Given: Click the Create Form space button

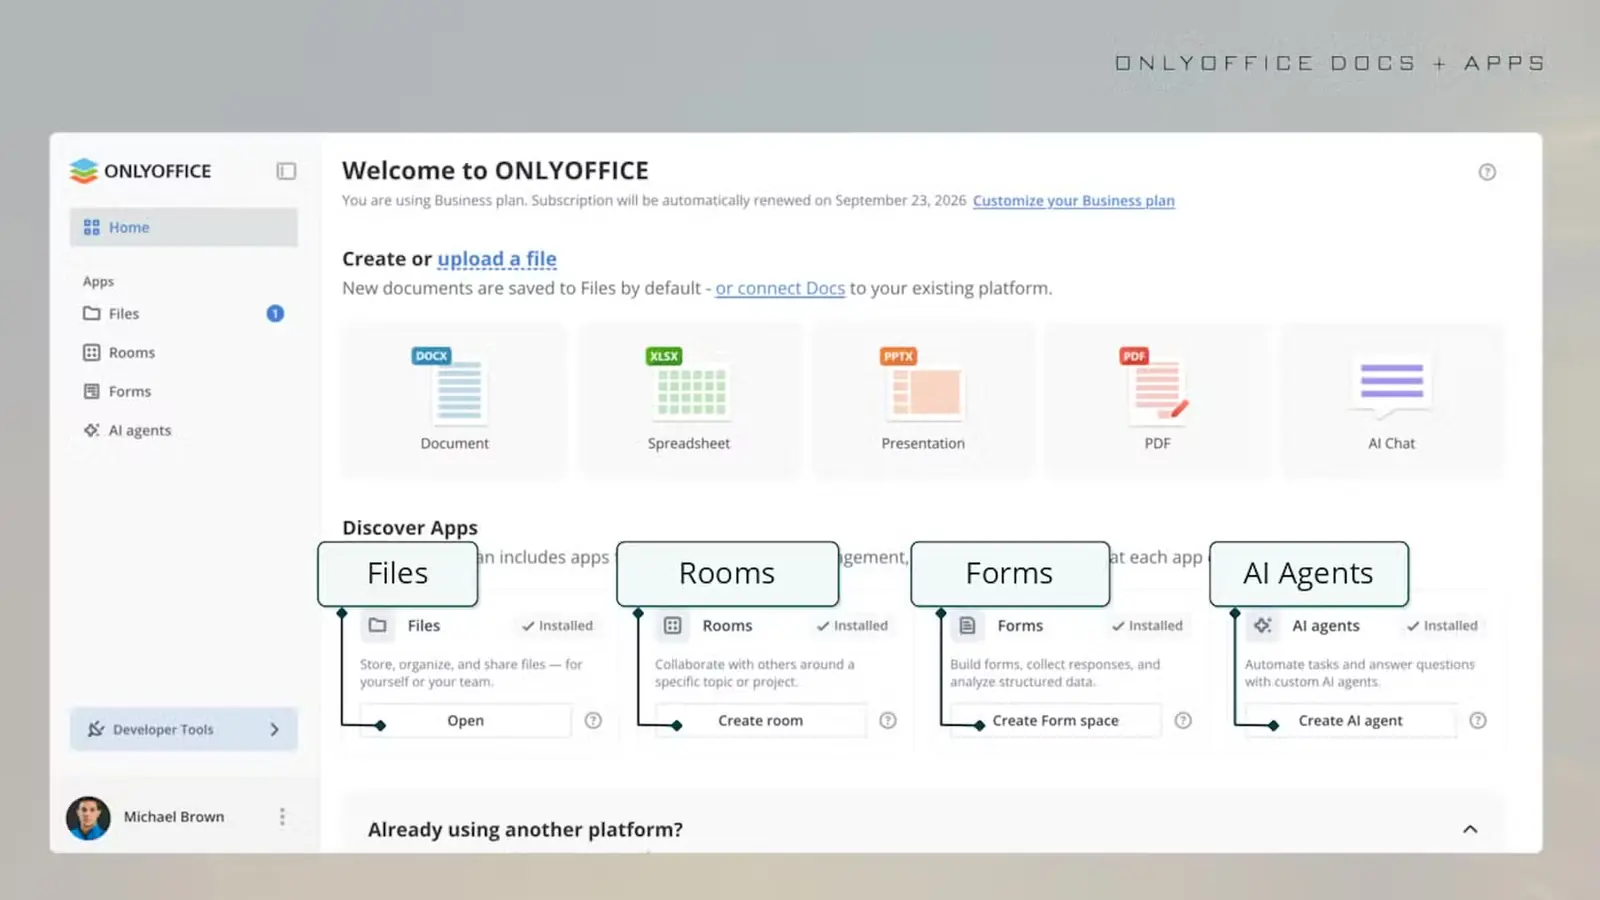Looking at the screenshot, I should click(x=1055, y=720).
